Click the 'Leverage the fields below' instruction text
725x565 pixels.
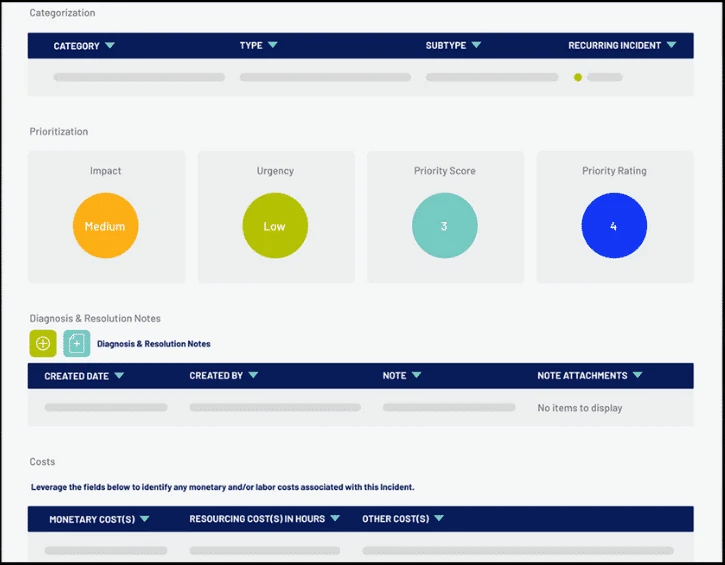point(222,487)
